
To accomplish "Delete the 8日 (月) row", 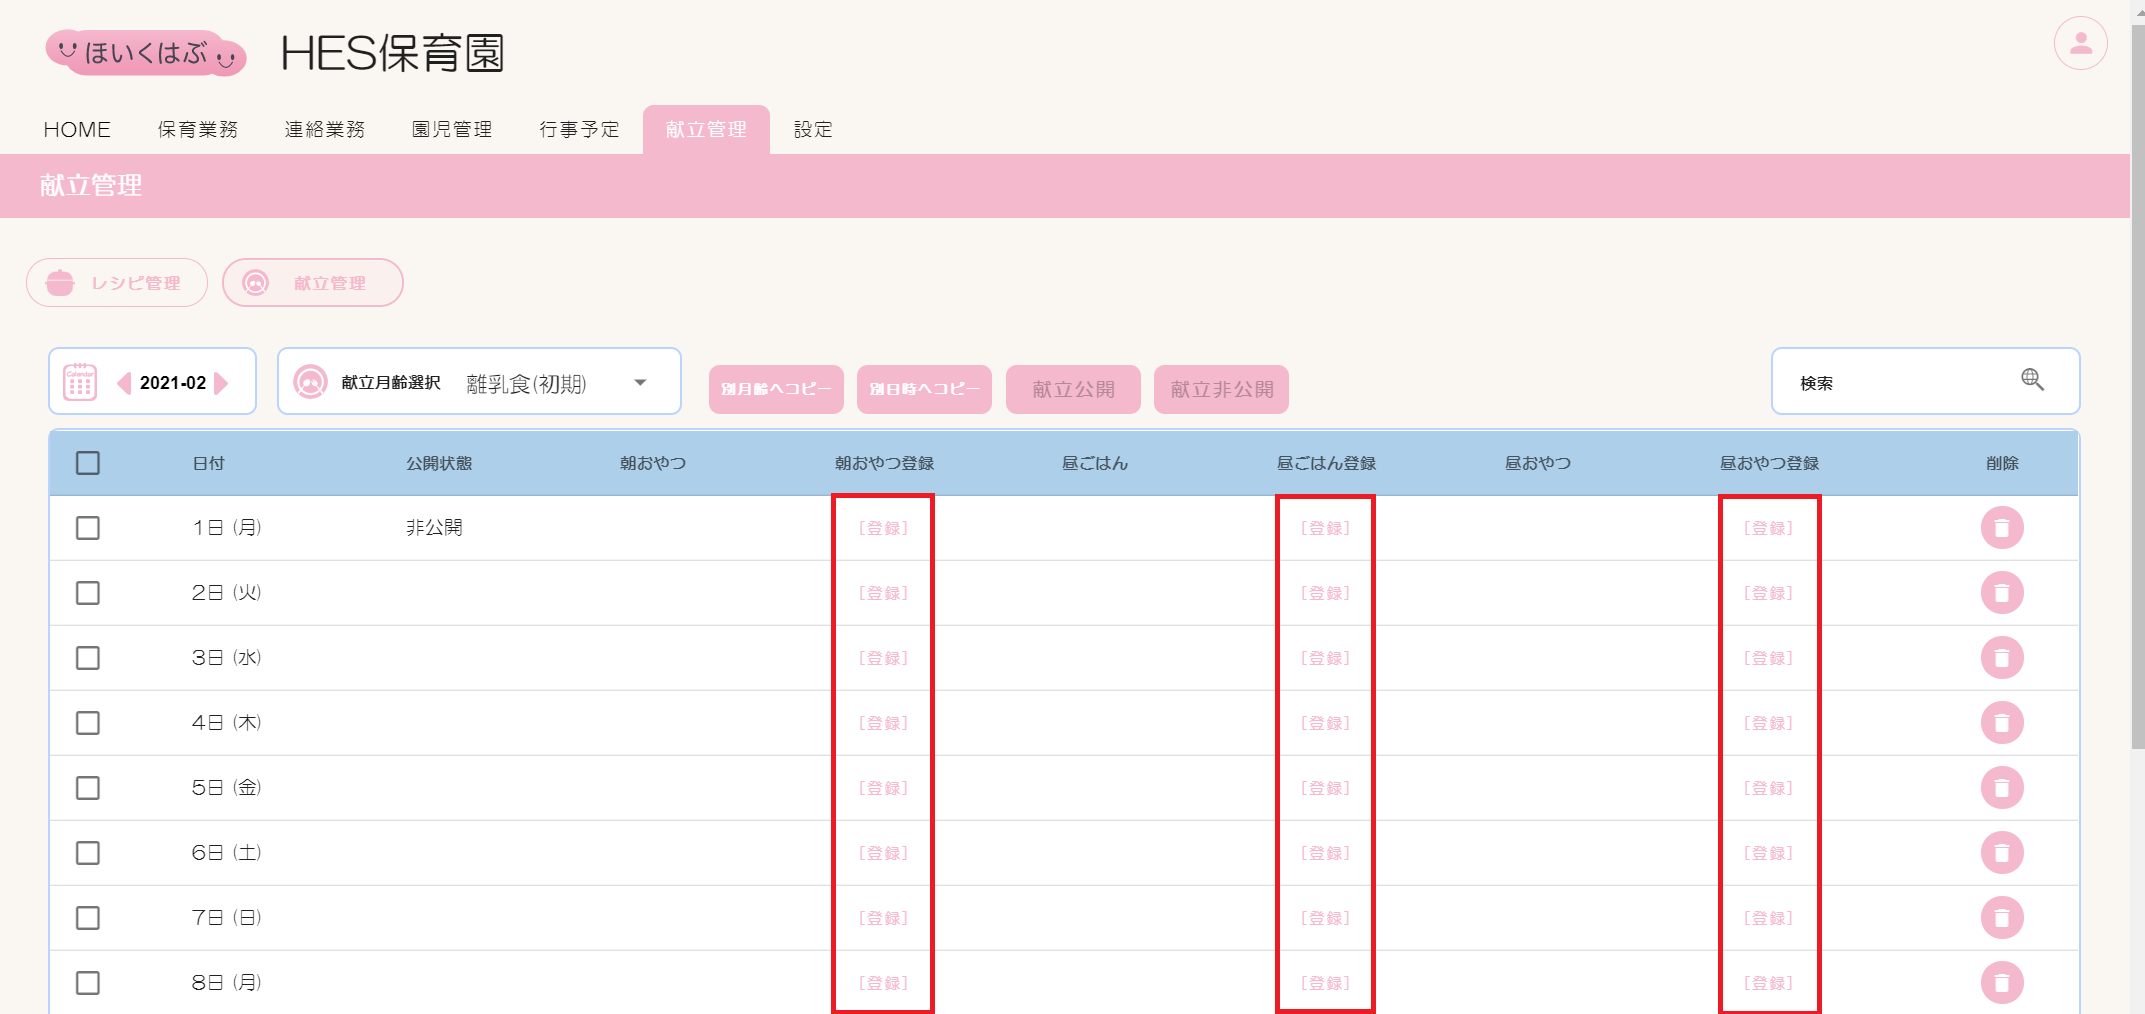I will pos(2002,983).
